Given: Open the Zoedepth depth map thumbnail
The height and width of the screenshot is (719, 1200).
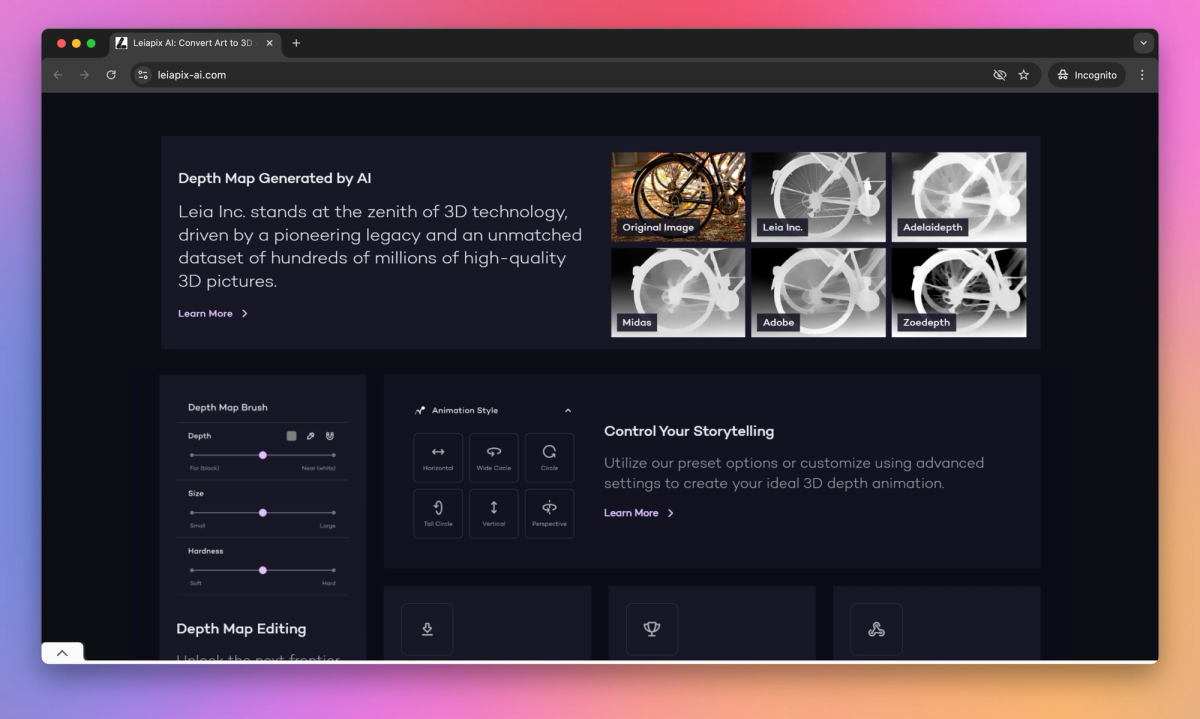Looking at the screenshot, I should coord(959,292).
